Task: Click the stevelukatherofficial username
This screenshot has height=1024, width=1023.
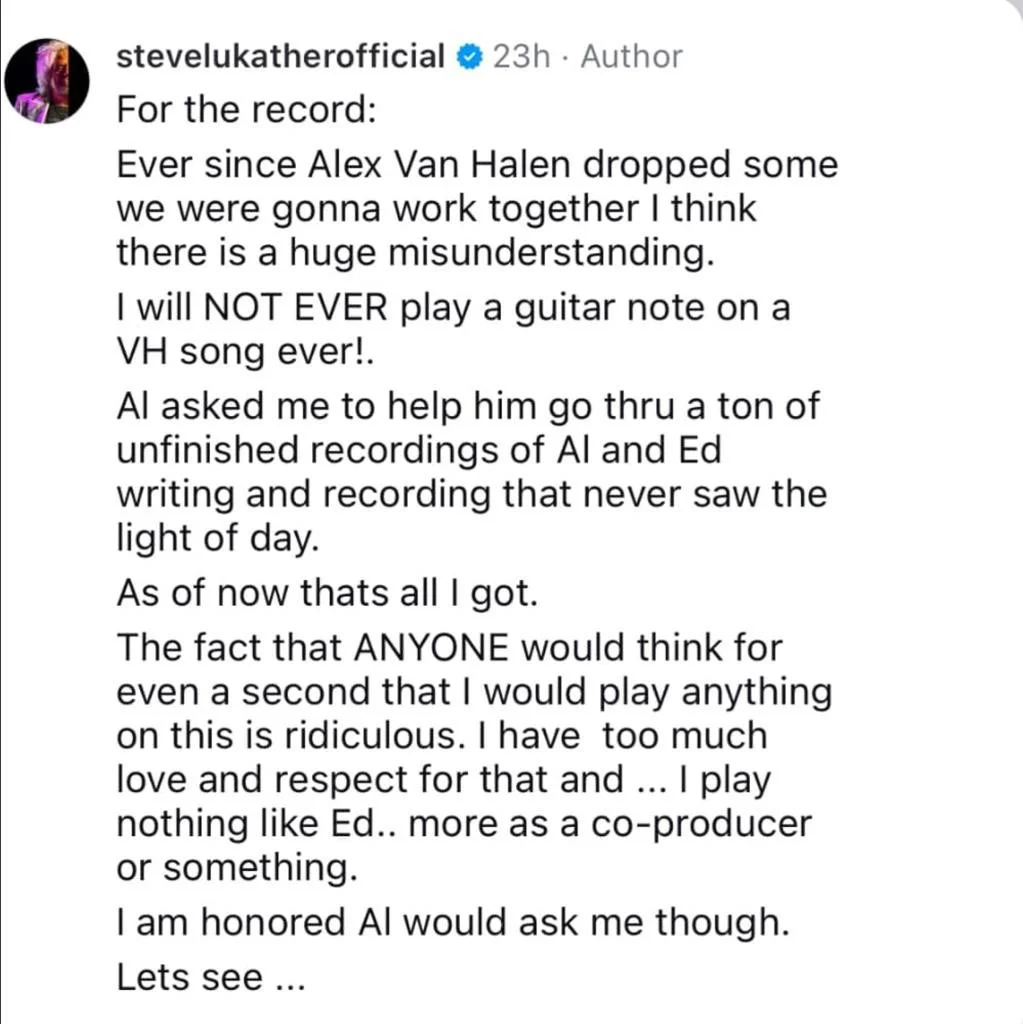Action: (x=281, y=57)
